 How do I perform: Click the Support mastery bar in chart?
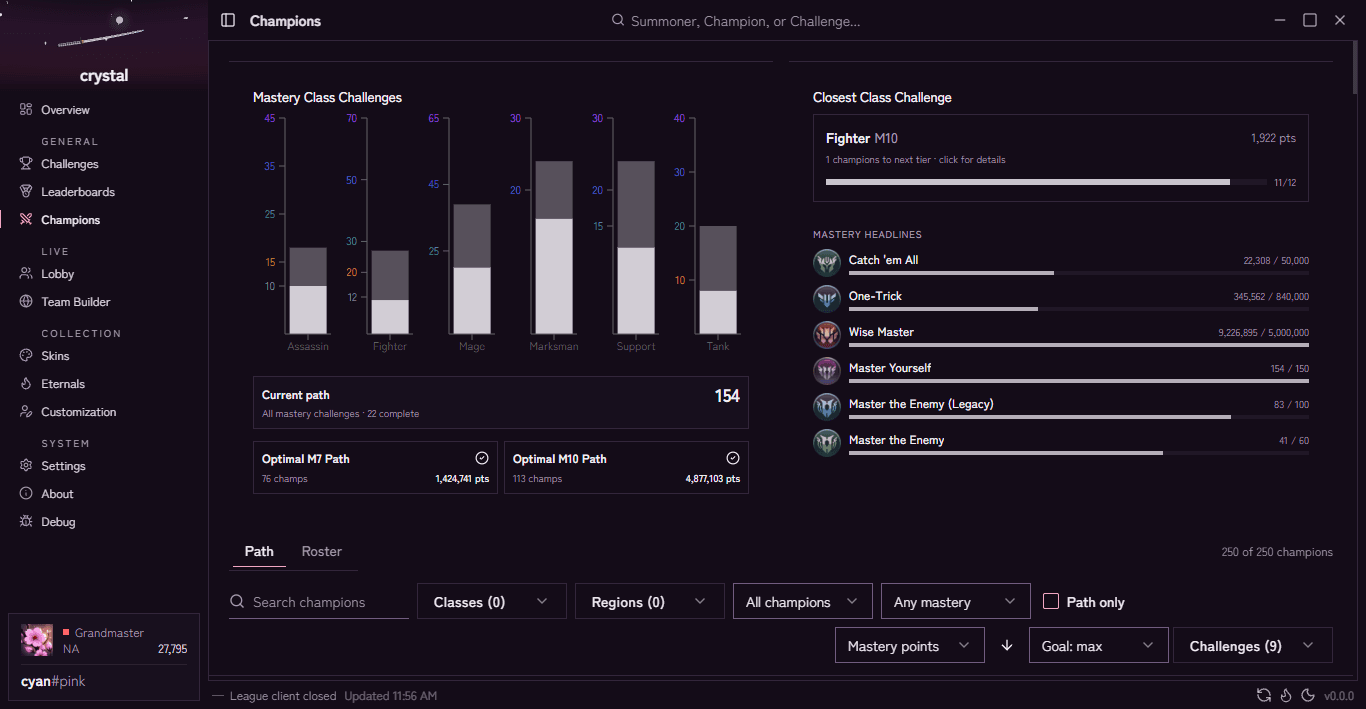(636, 247)
